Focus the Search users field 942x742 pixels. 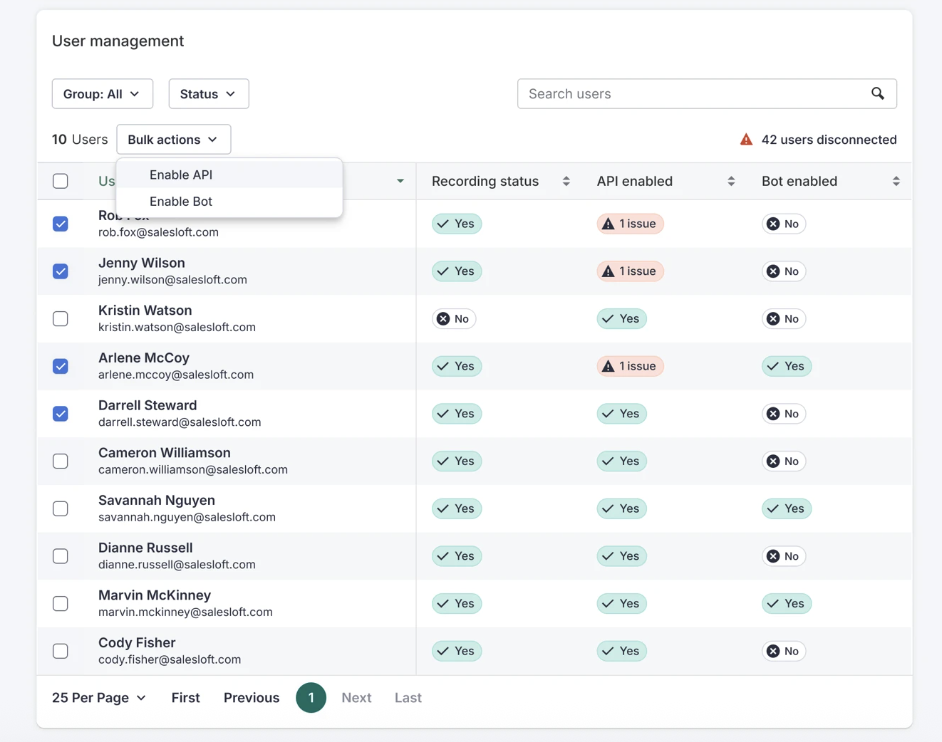coord(706,94)
